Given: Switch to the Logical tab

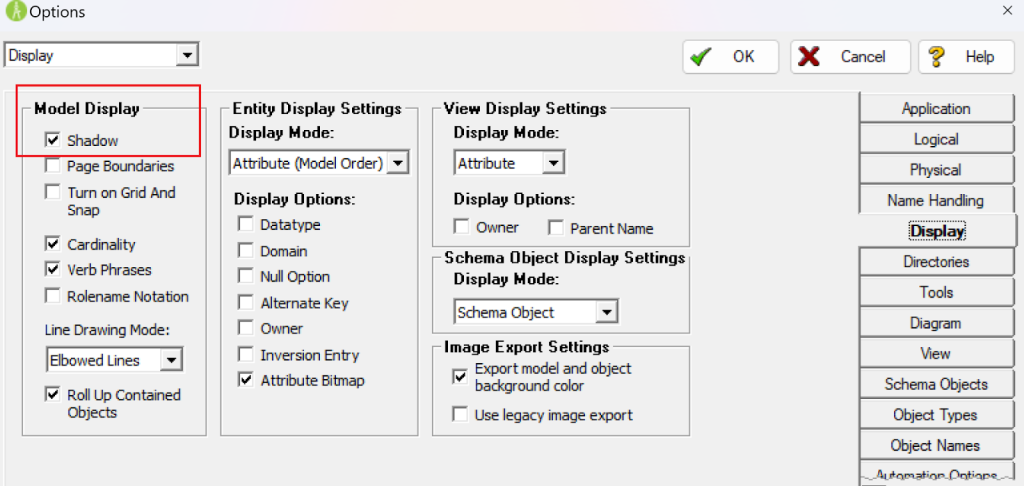Looking at the screenshot, I should pyautogui.click(x=936, y=139).
